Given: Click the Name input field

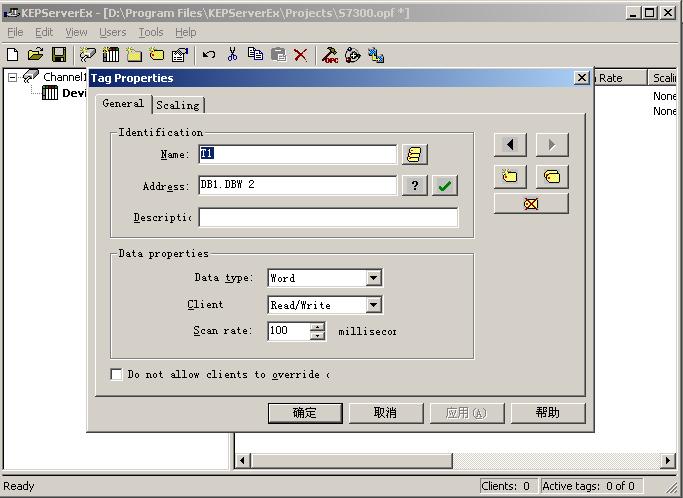Looking at the screenshot, I should [x=298, y=154].
